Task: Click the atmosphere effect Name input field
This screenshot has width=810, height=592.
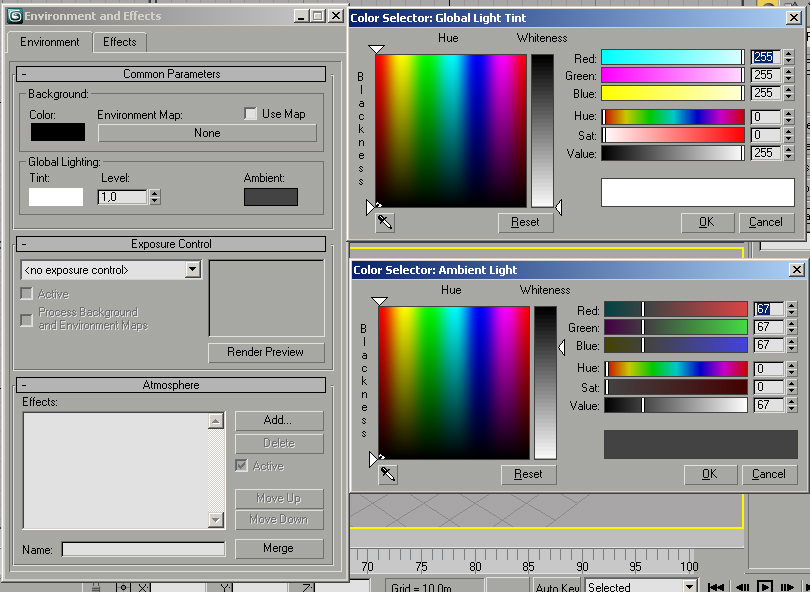Action: pos(144,549)
